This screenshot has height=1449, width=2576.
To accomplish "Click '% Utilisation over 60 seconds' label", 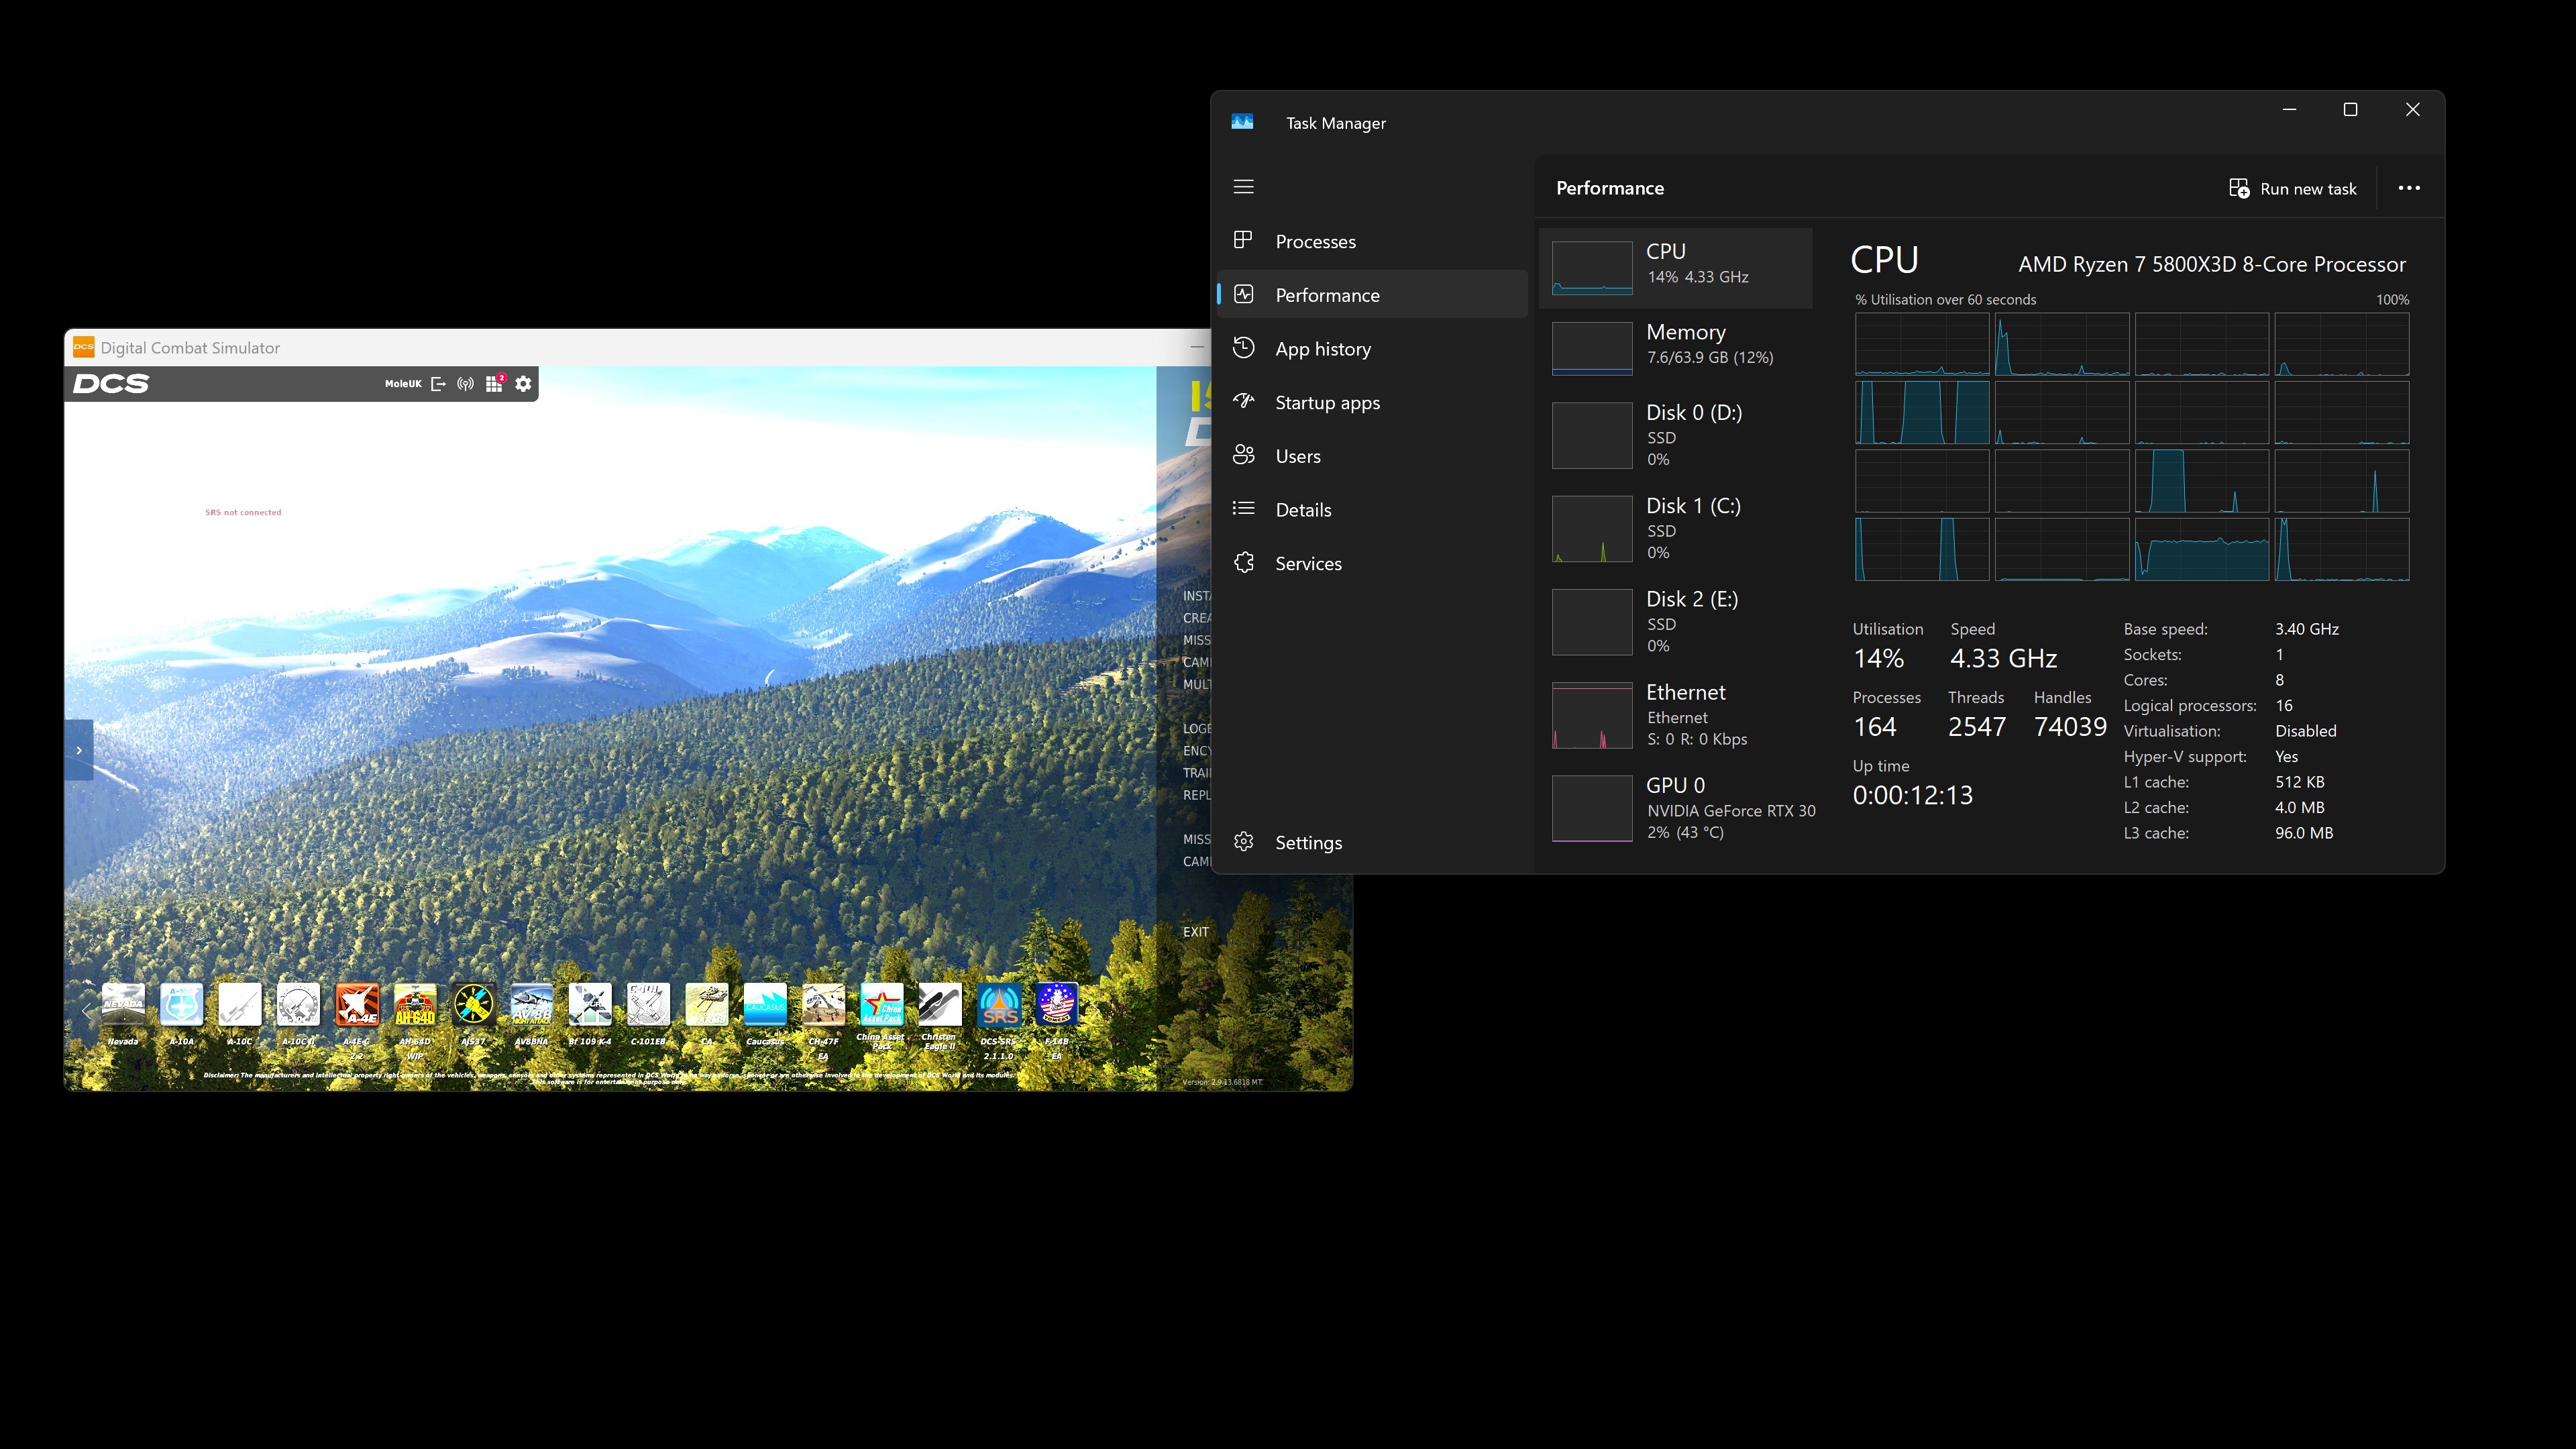I will [x=1945, y=300].
